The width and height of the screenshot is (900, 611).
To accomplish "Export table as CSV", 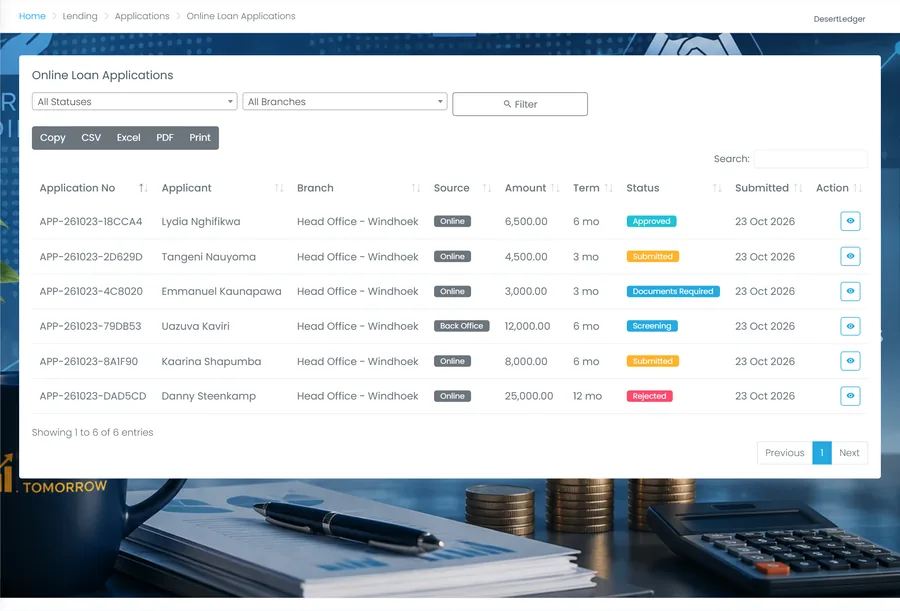I will click(91, 138).
